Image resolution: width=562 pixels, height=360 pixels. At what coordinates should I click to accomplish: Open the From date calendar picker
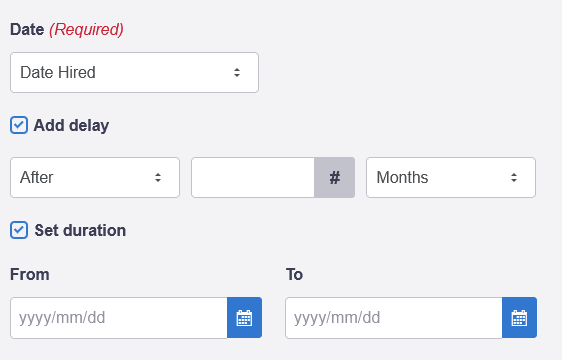pos(244,318)
